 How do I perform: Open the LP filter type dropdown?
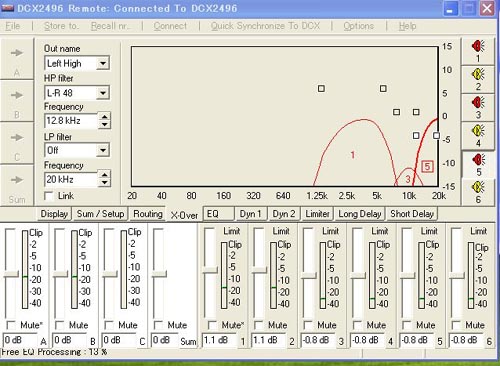(x=103, y=150)
